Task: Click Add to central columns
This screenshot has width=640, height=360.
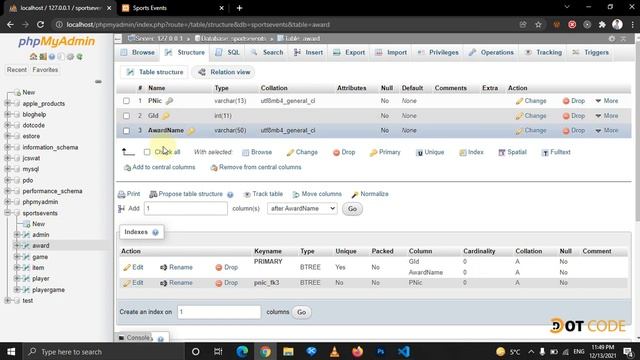Action: (160, 167)
